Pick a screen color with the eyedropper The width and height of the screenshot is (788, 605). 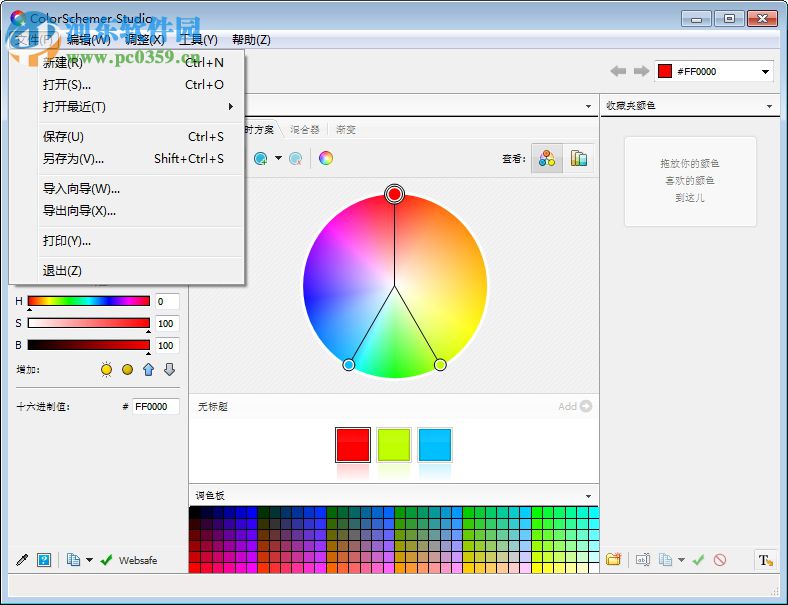pos(22,560)
